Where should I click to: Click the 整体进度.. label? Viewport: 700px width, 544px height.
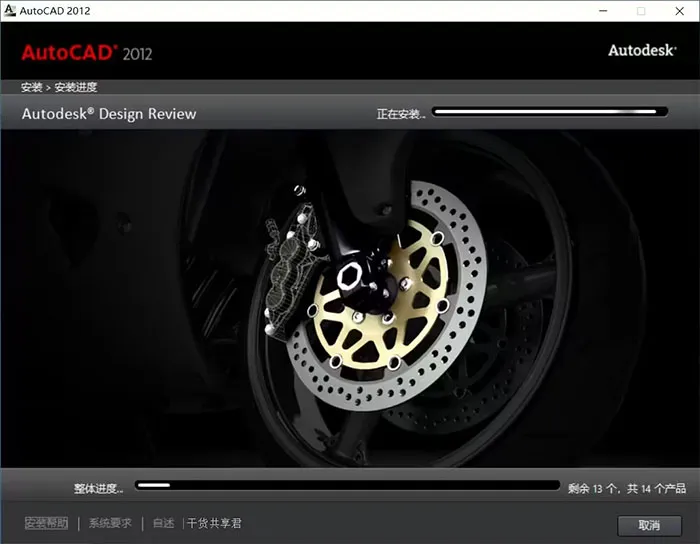click(x=99, y=489)
